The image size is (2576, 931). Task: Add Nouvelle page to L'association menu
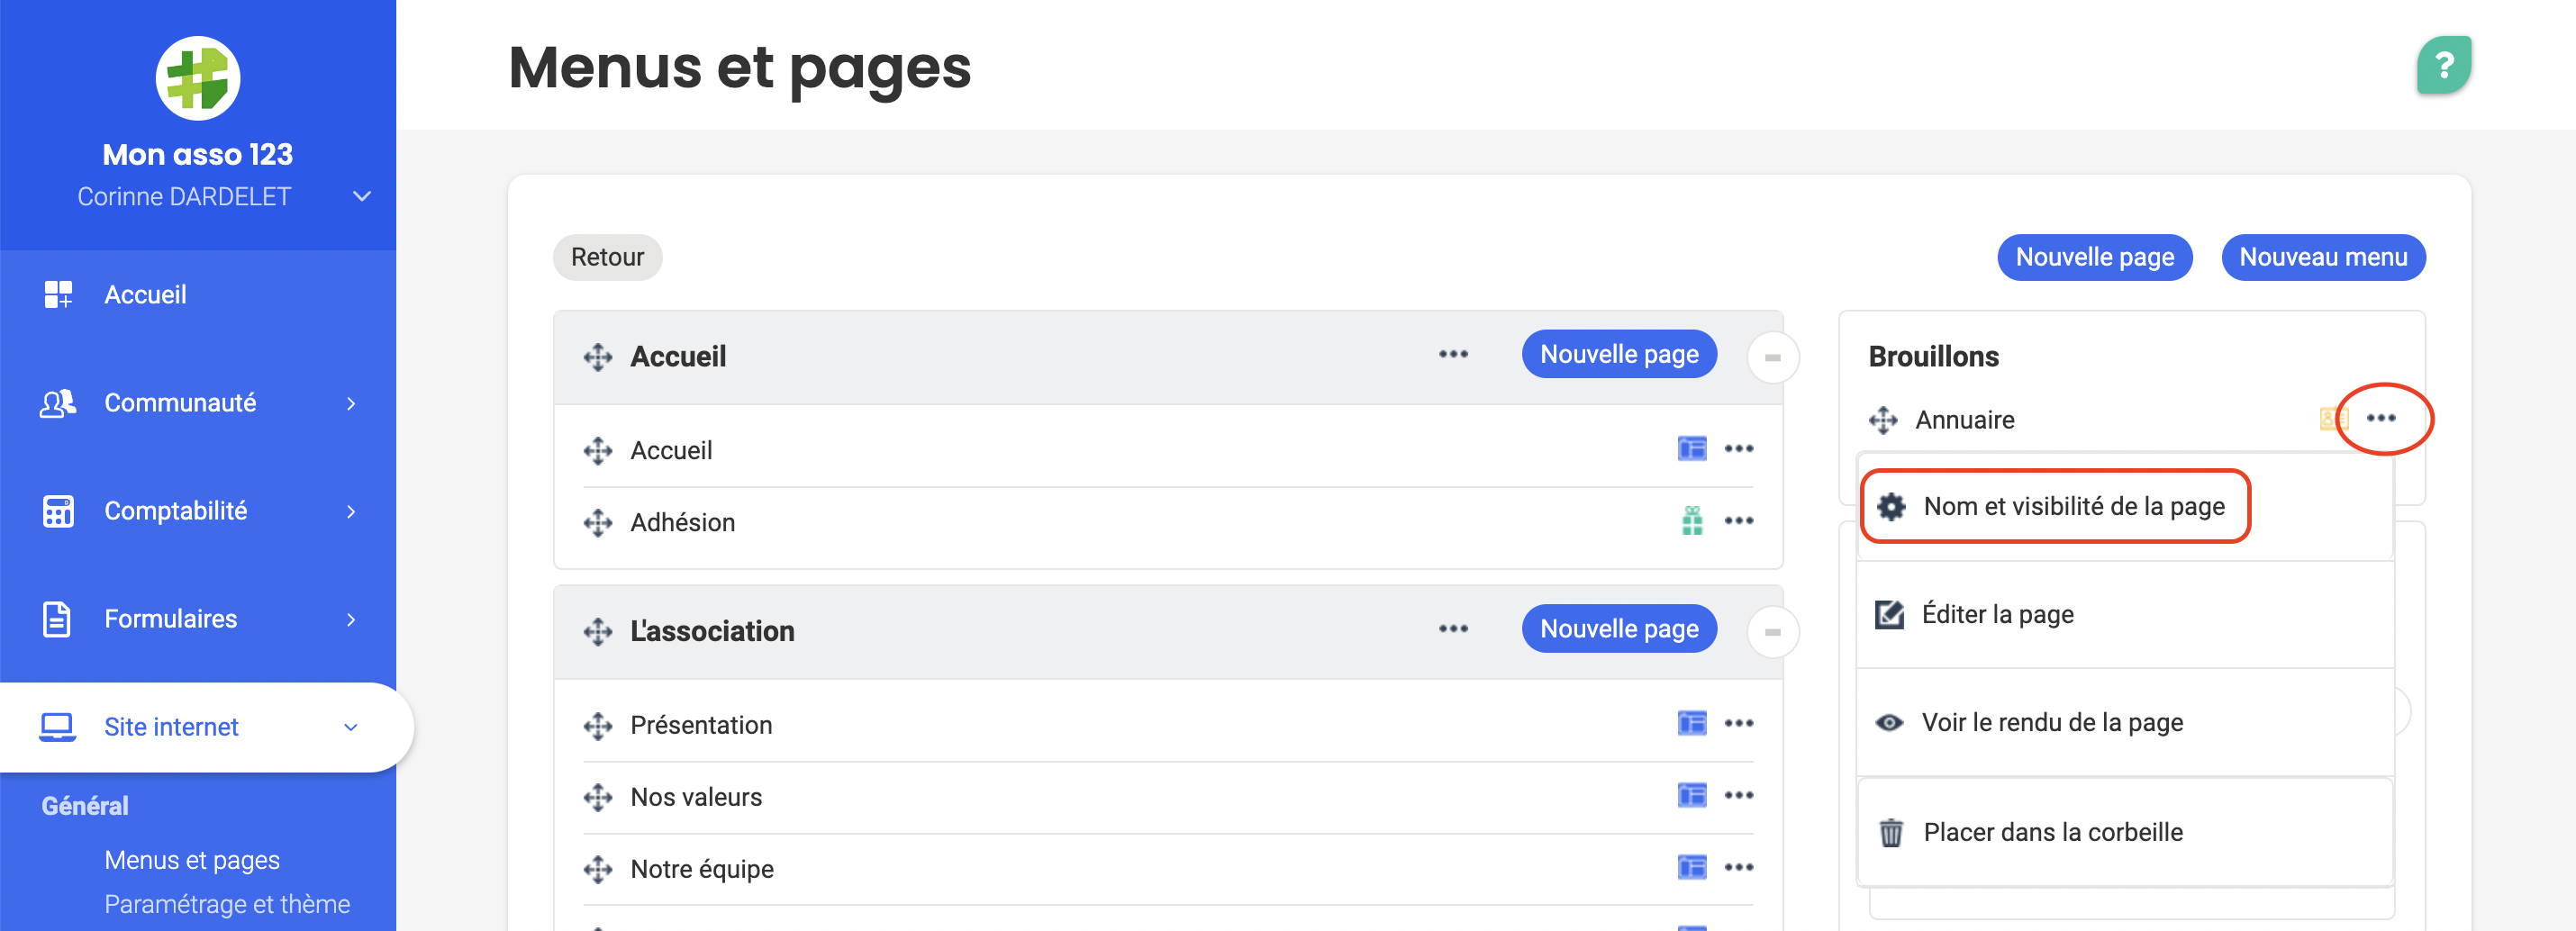pos(1619,630)
